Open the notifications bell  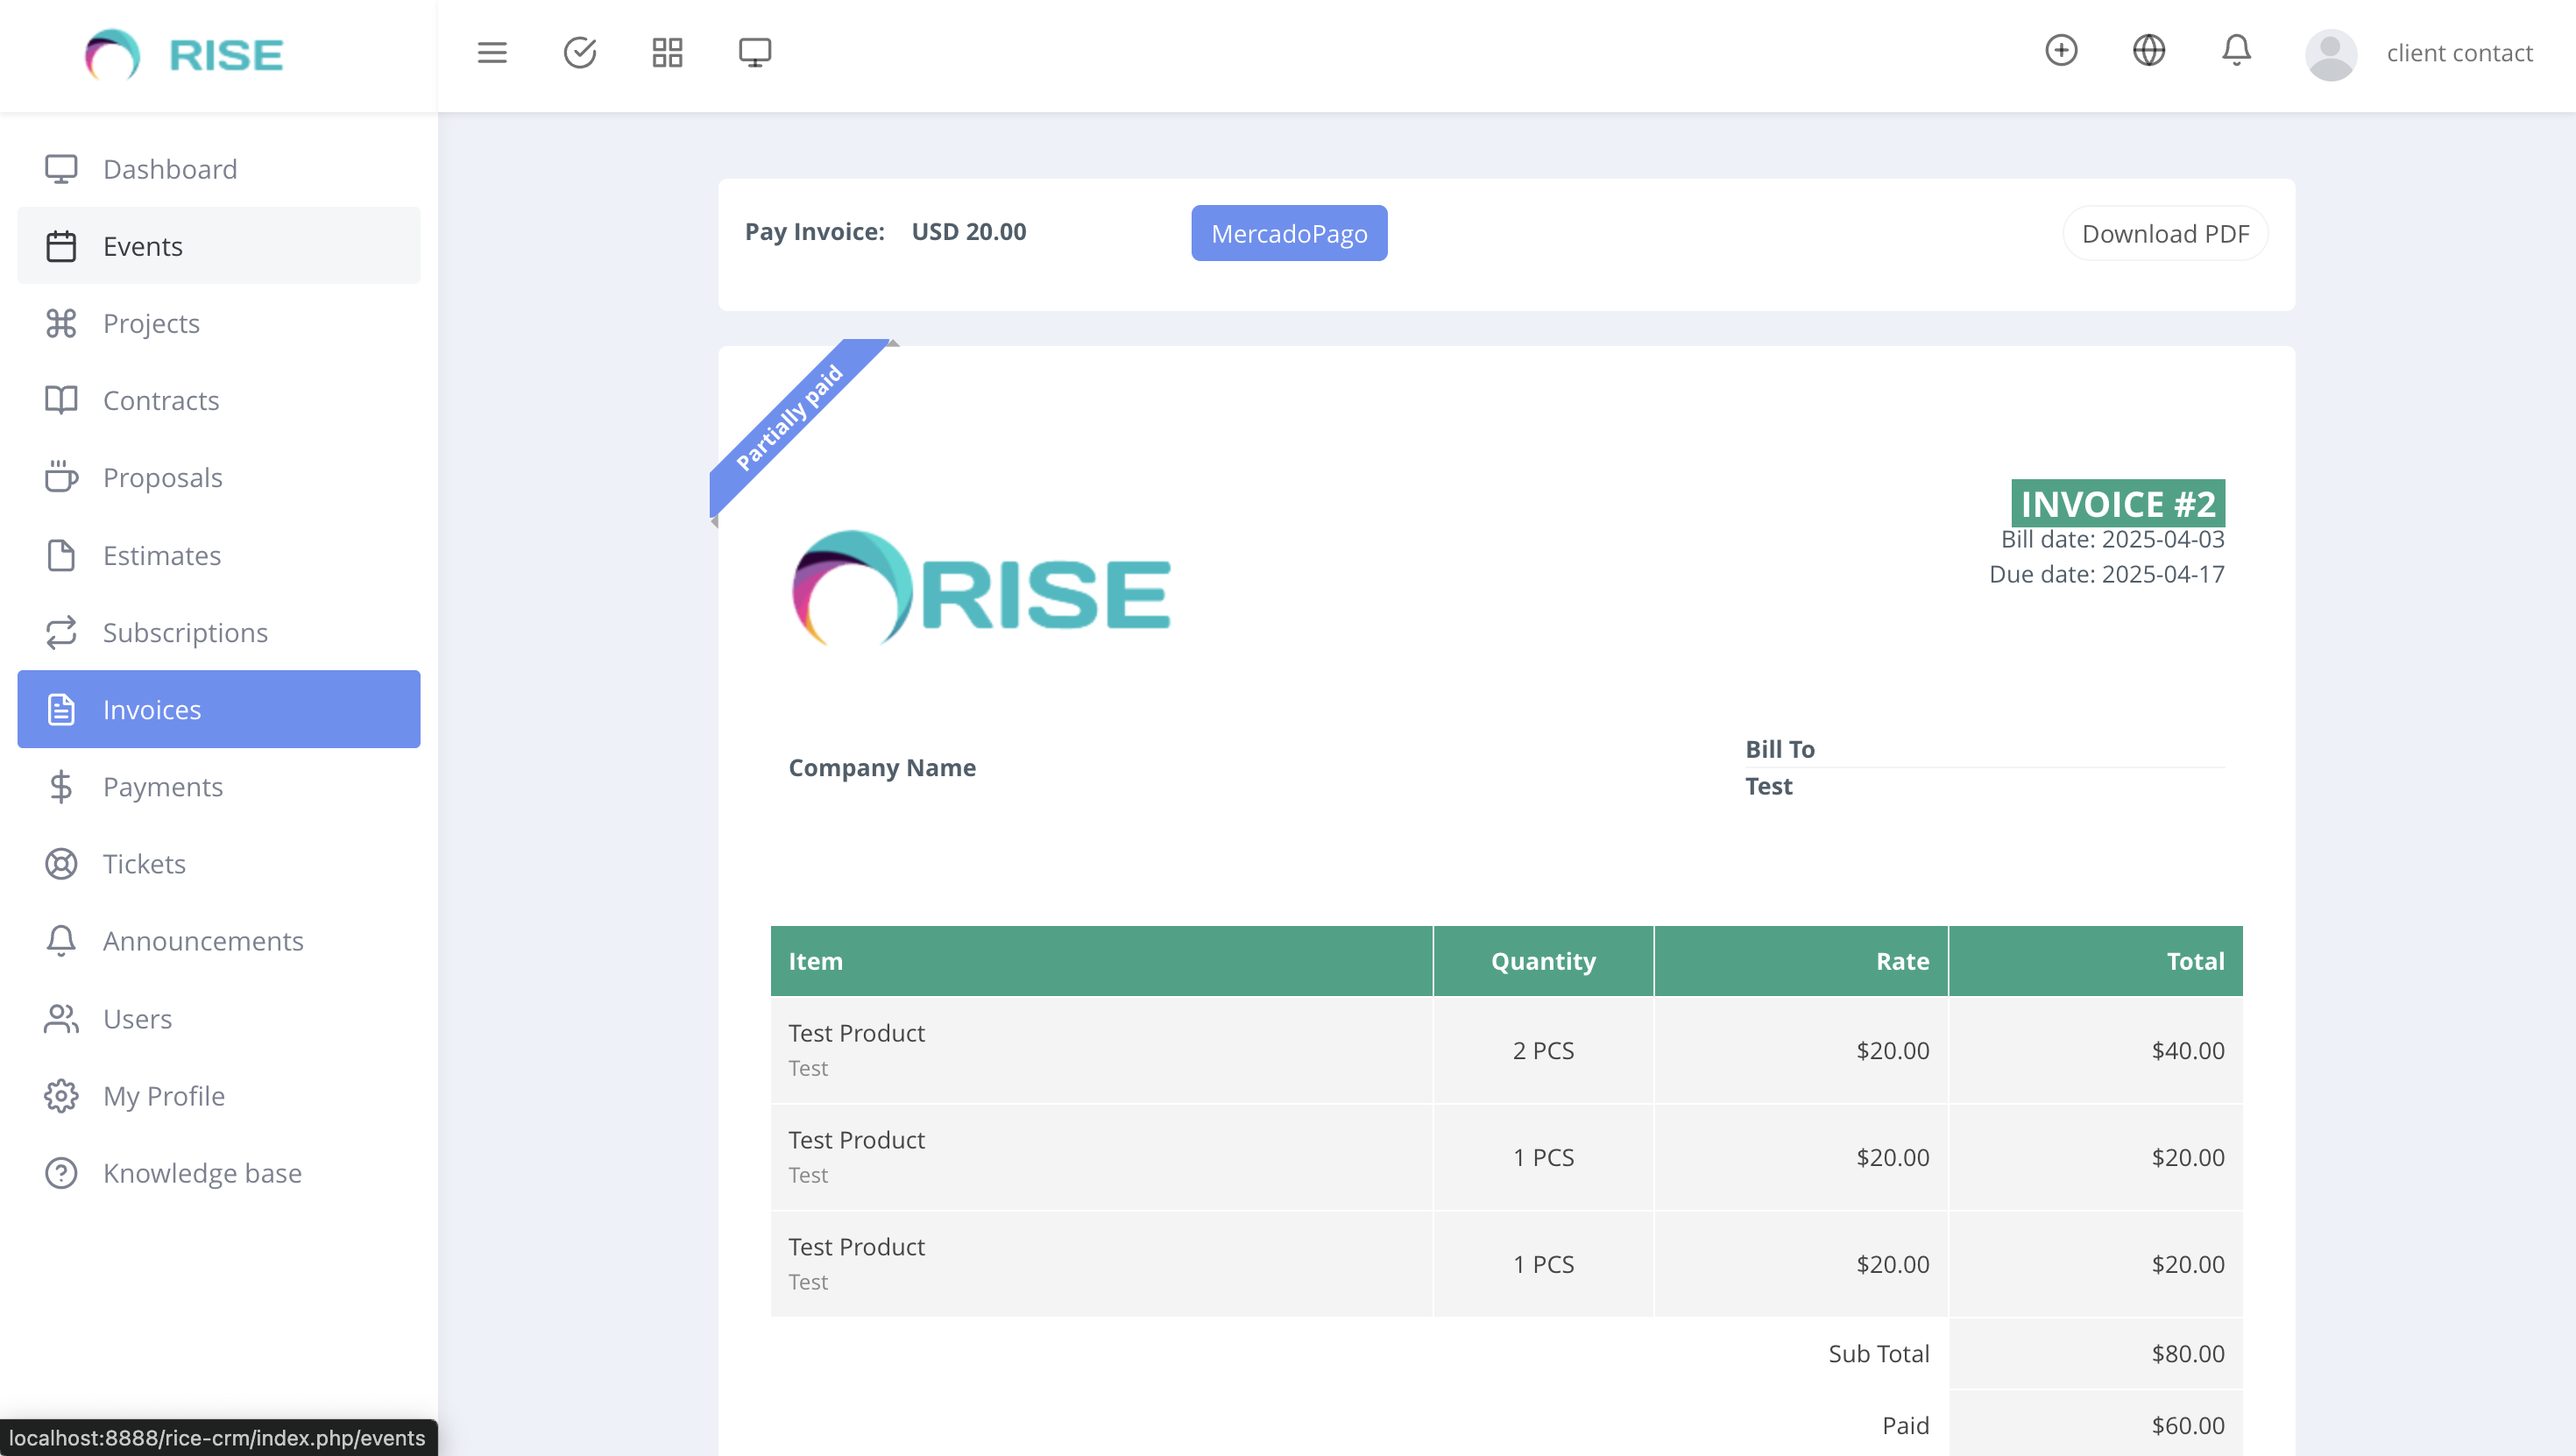(x=2236, y=52)
